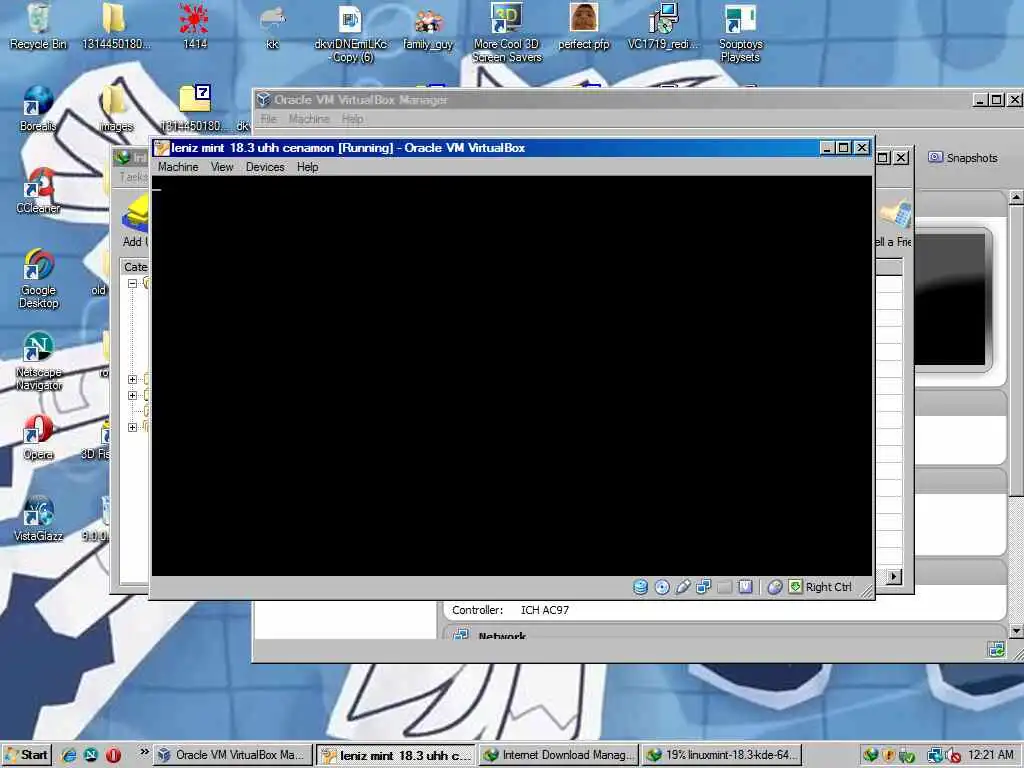Click the volume icon in system tray
This screenshot has width=1024, height=768.
click(x=952, y=756)
